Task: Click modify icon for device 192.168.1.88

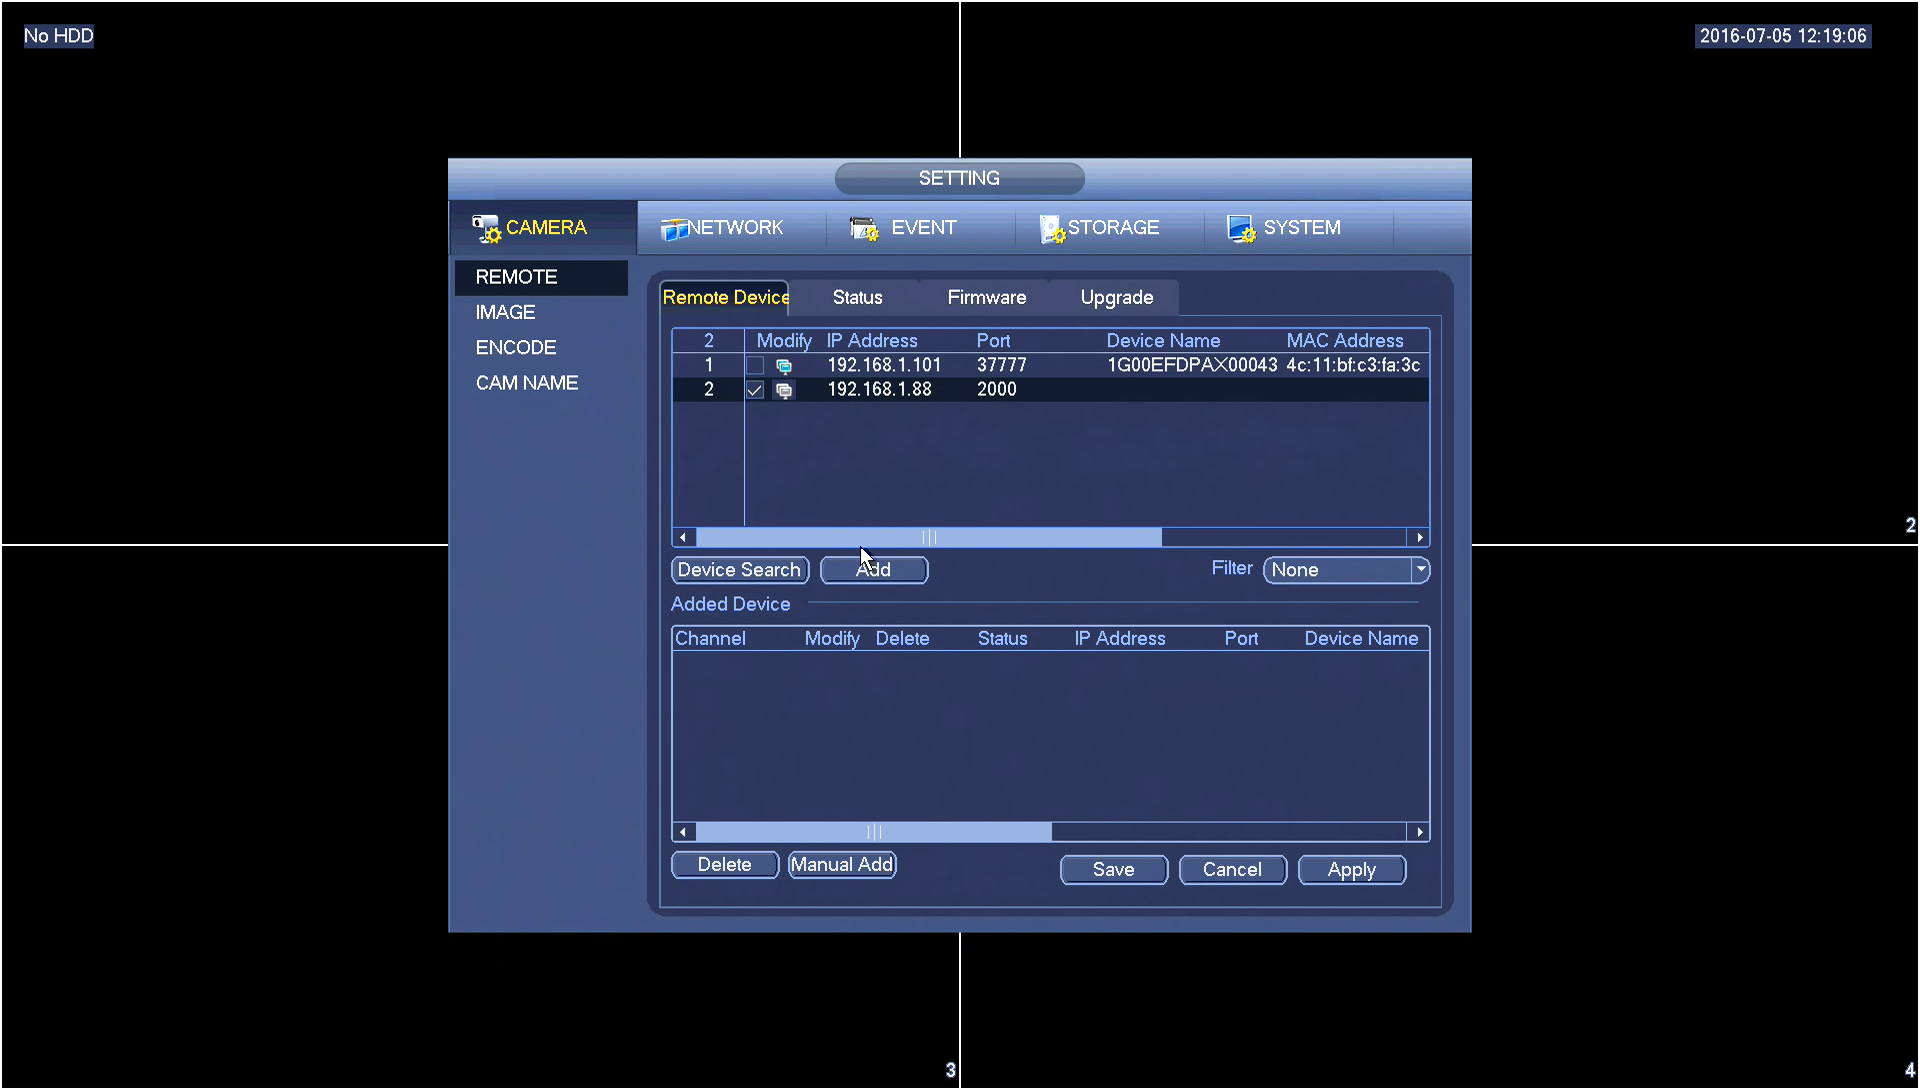Action: [x=784, y=390]
